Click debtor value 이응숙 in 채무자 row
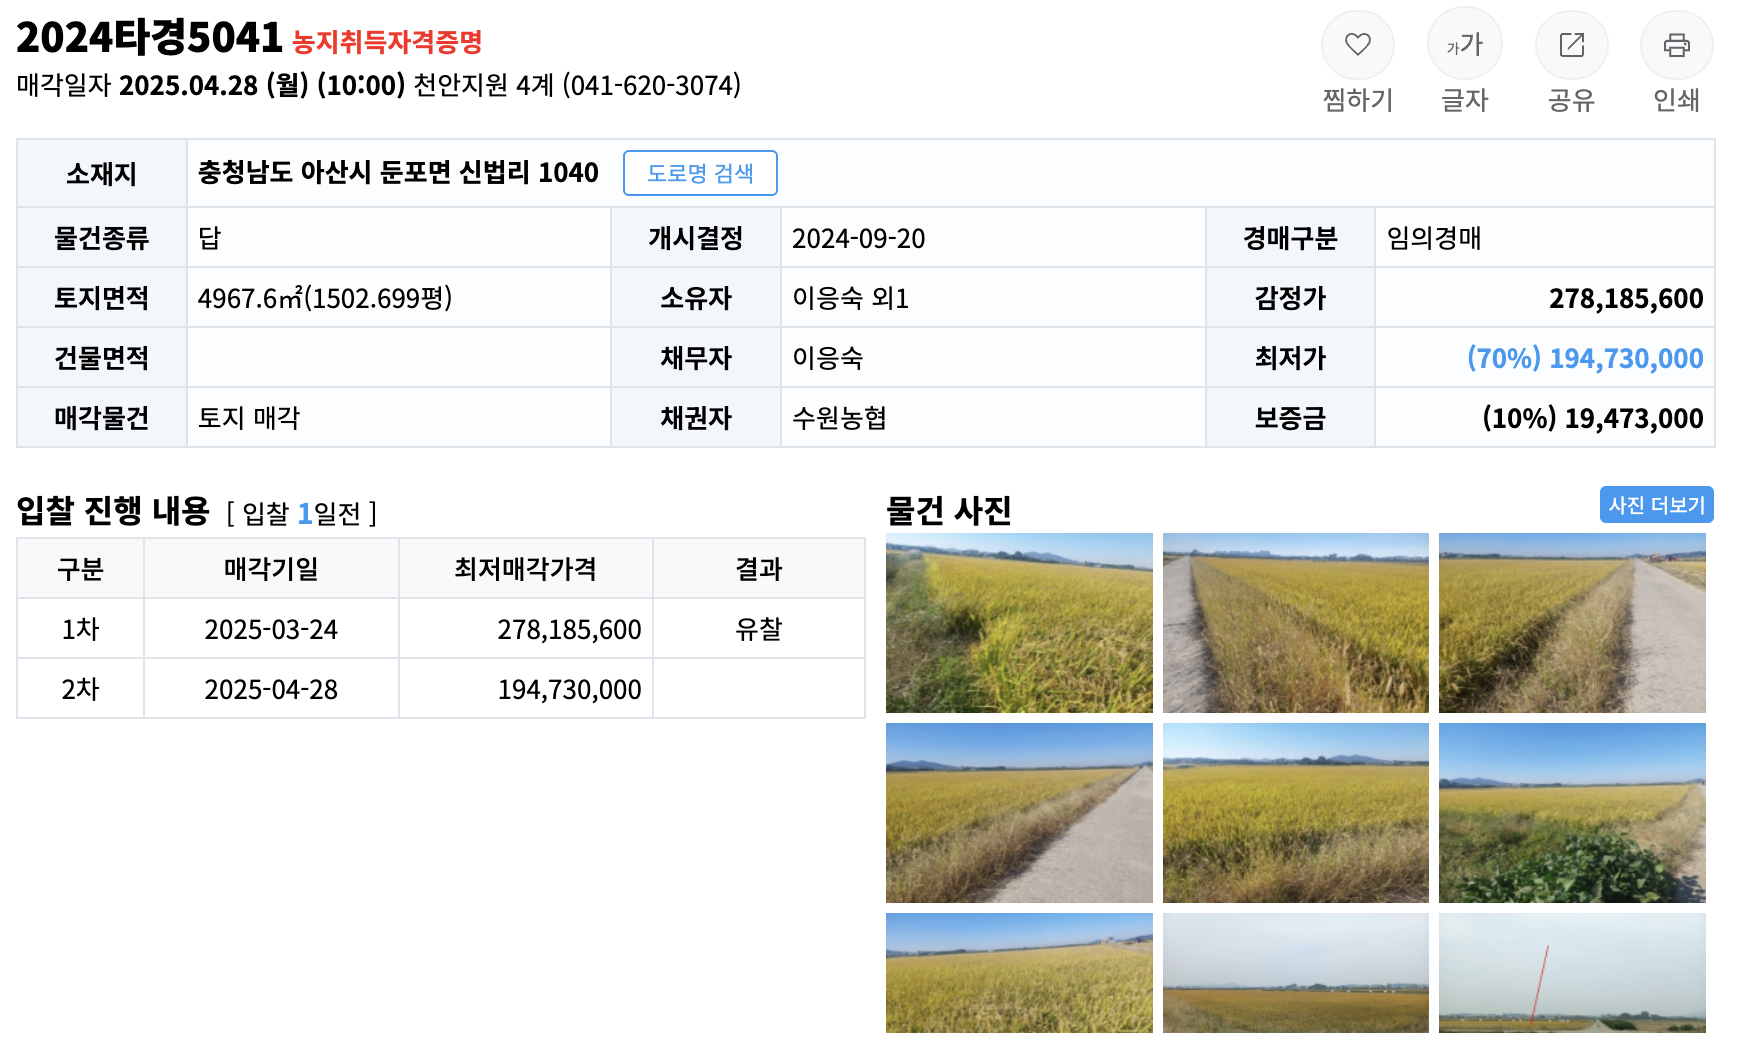The height and width of the screenshot is (1058, 1740). 827,358
